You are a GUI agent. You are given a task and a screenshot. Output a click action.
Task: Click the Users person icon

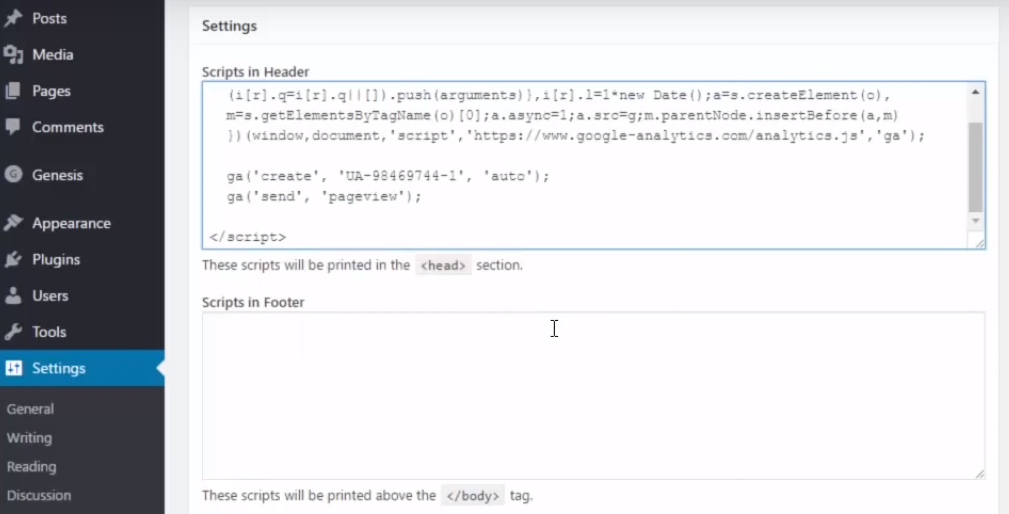coord(13,295)
